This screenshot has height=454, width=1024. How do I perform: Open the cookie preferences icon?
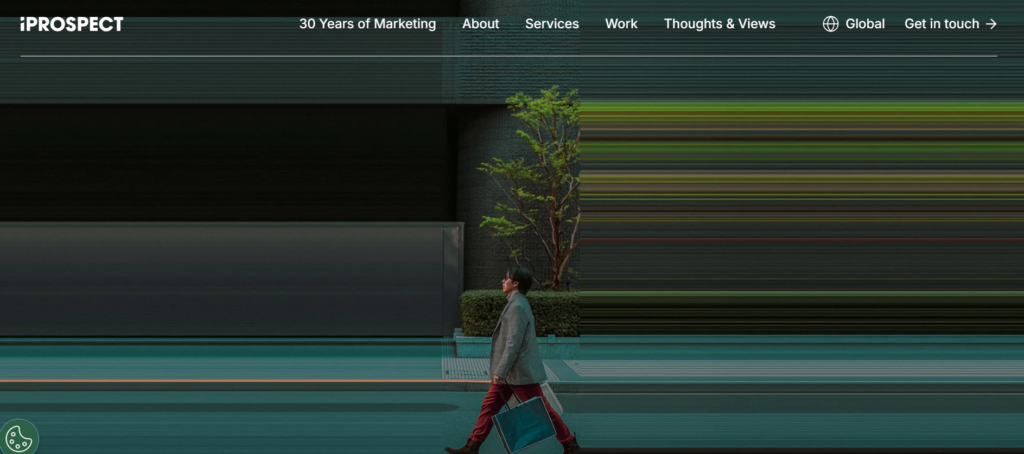point(19,438)
